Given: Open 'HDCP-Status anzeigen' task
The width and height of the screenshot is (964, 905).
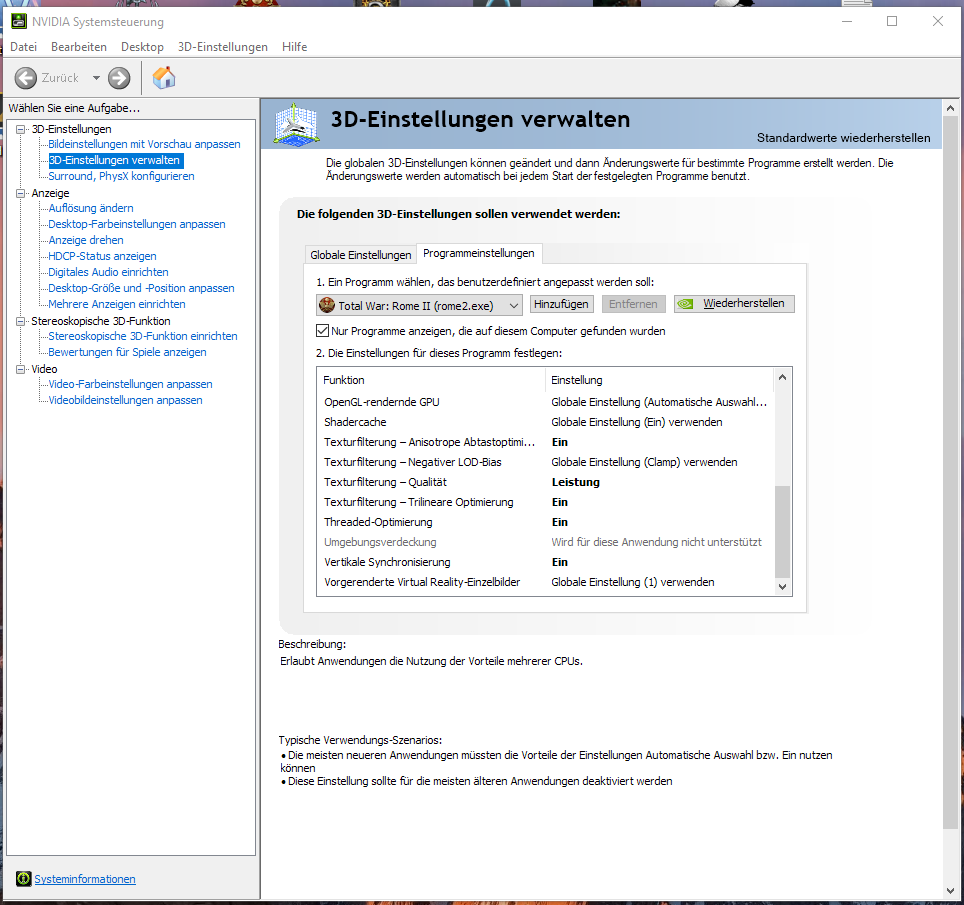Looking at the screenshot, I should click(102, 256).
